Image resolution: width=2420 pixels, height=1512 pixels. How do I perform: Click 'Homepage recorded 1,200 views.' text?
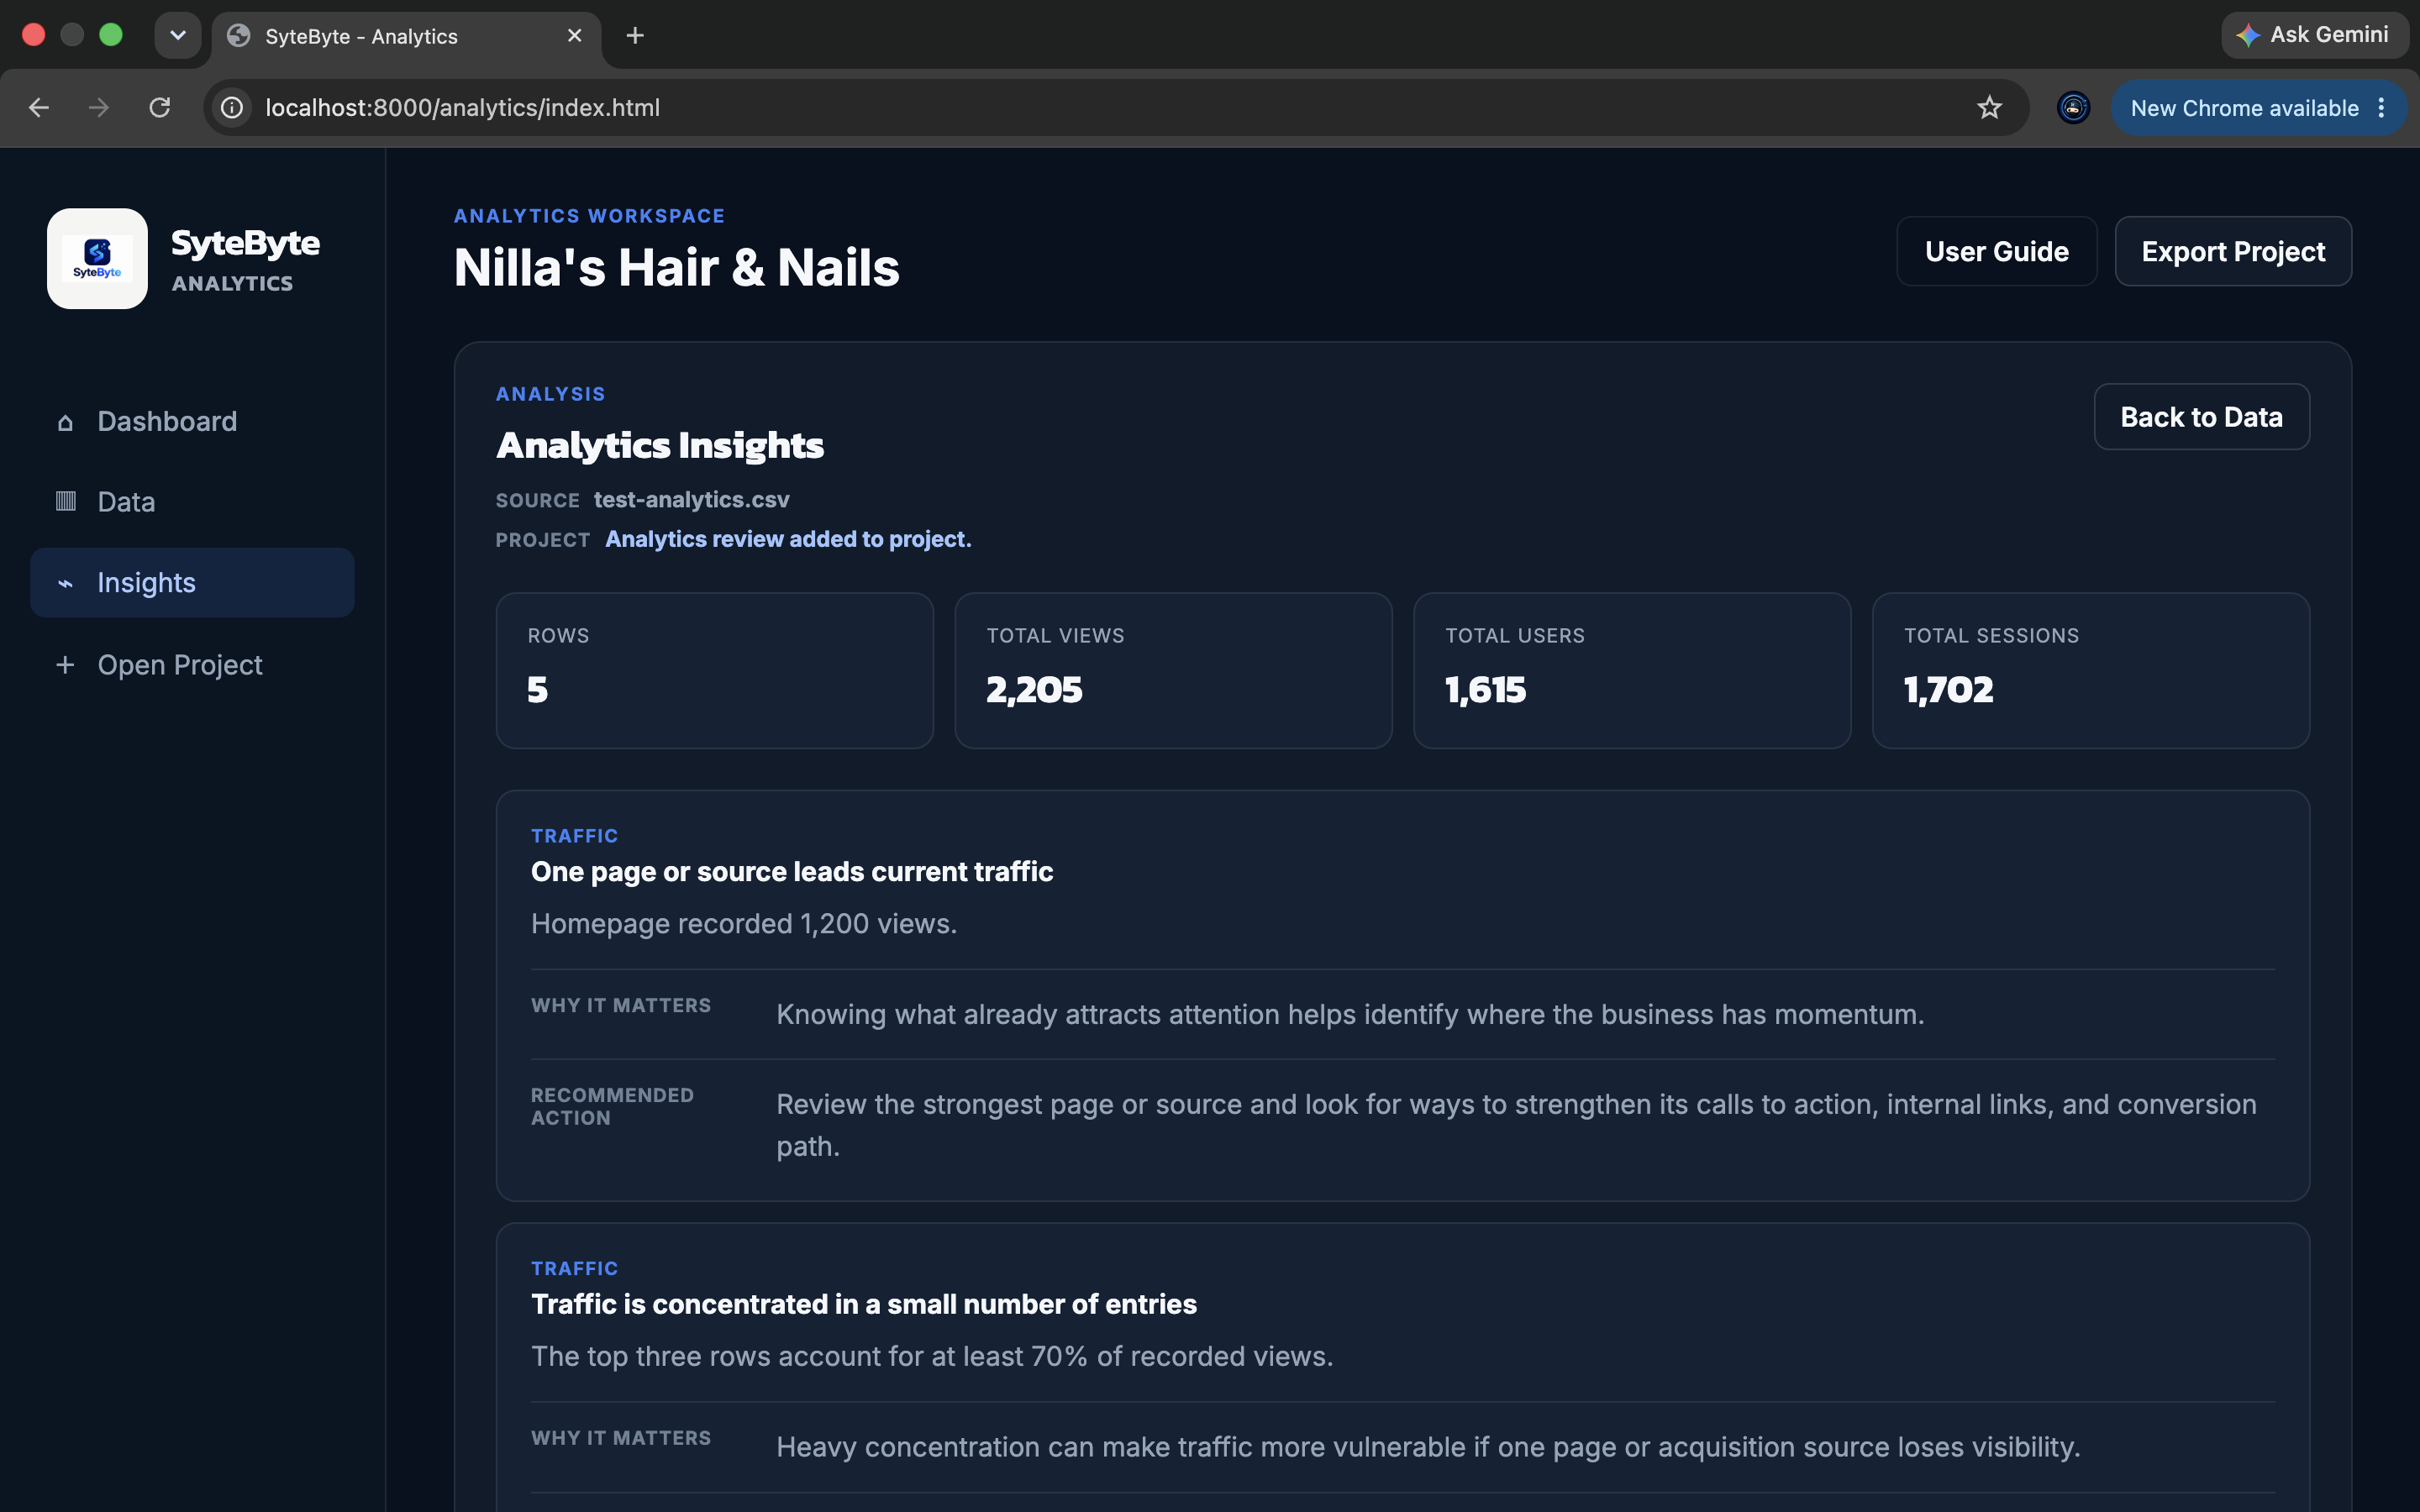pos(744,924)
